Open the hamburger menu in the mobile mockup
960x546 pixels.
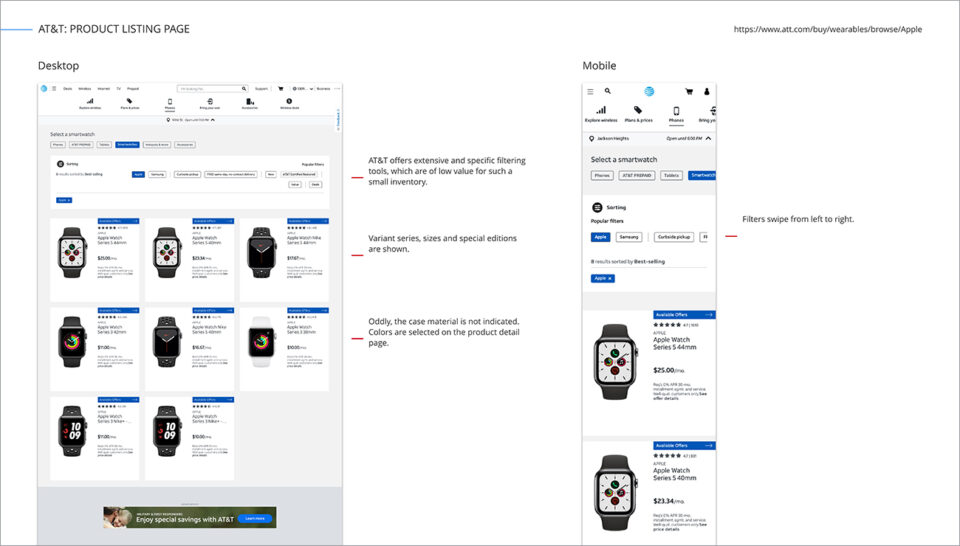pos(590,91)
